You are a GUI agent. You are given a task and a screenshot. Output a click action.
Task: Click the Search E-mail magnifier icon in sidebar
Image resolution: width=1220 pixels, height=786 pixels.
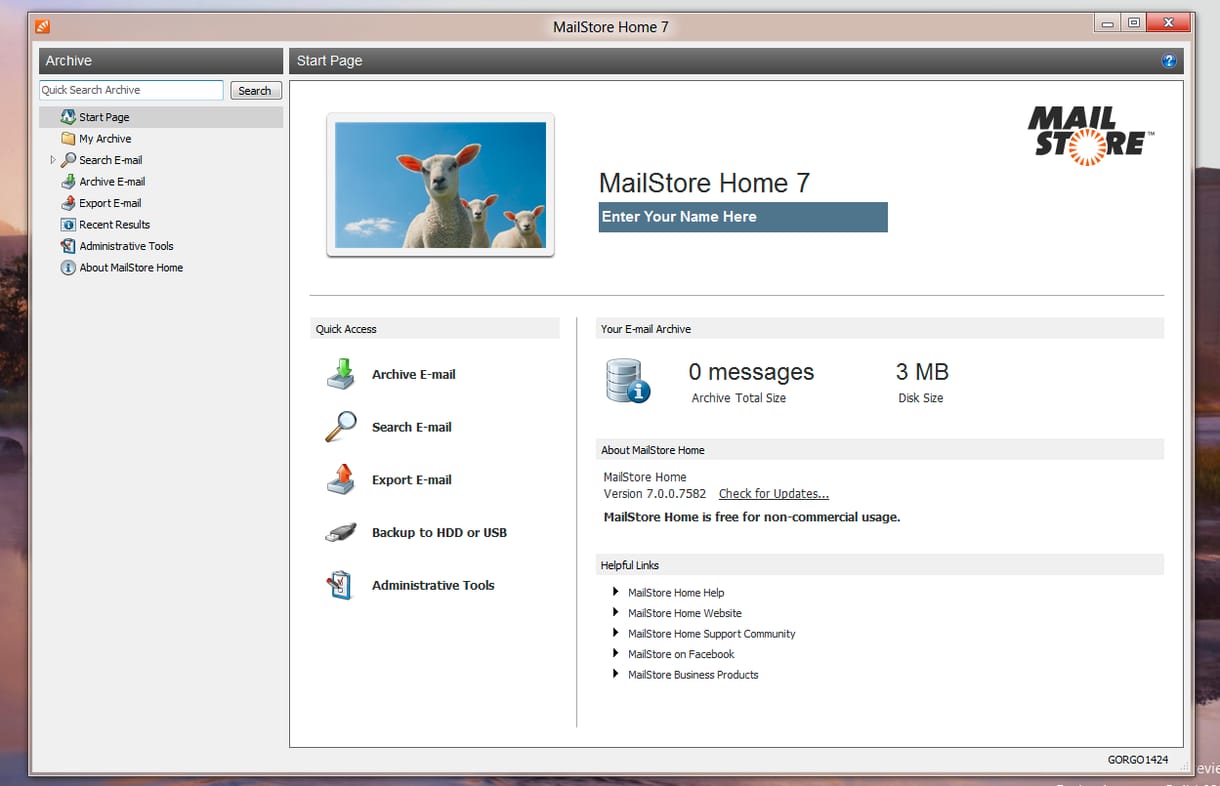coord(68,160)
